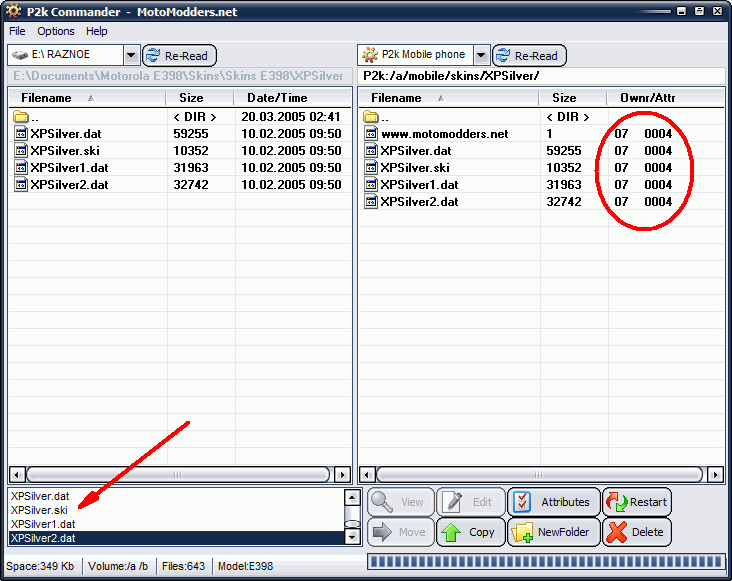732x581 pixels.
Task: Click log list scrollbar up arrow
Action: coord(352,497)
